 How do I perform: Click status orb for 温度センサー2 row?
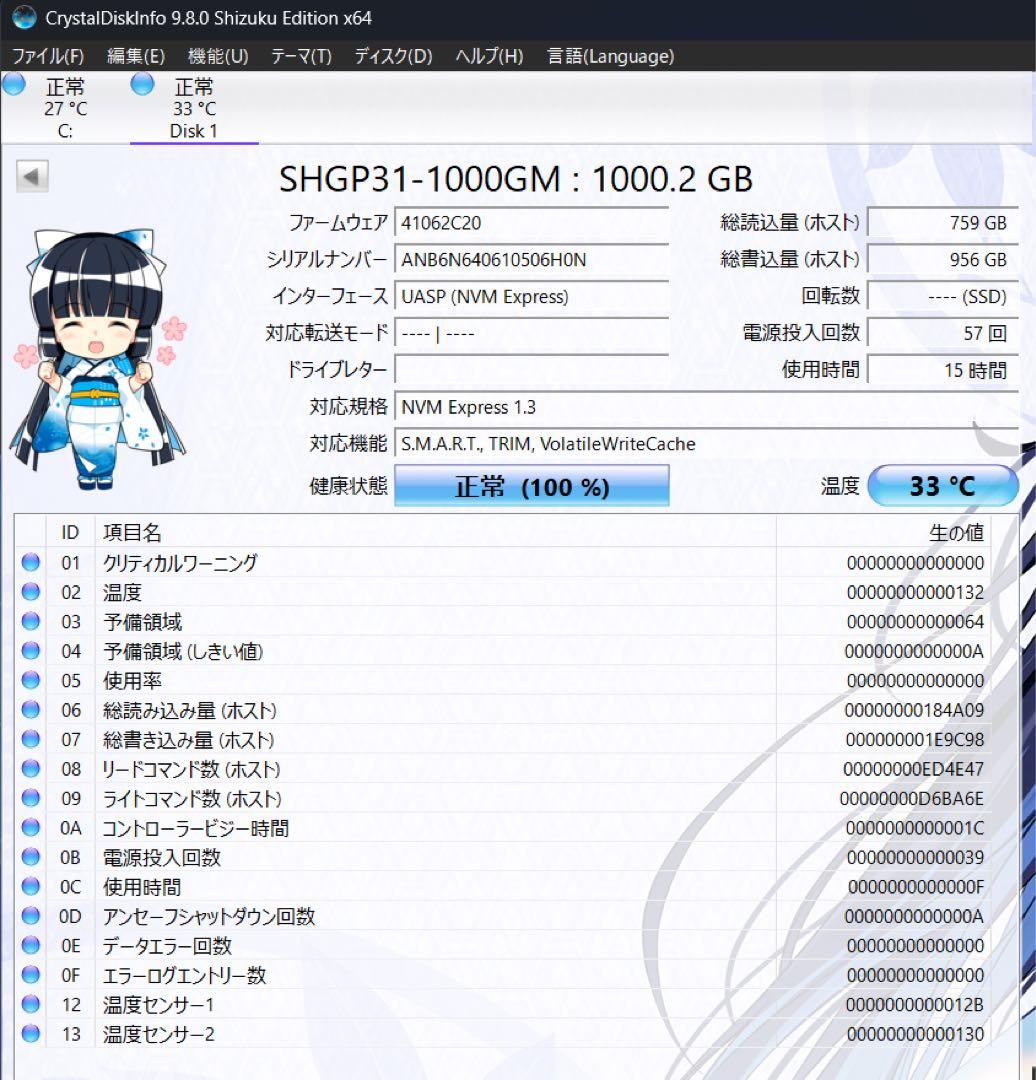tap(30, 1033)
